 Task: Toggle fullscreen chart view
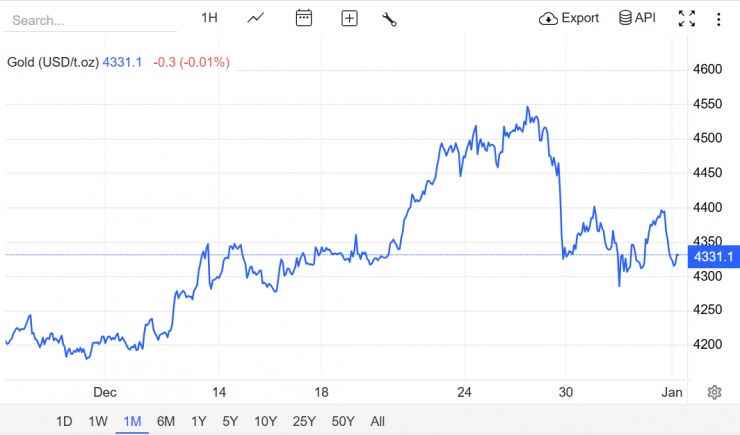click(x=687, y=18)
